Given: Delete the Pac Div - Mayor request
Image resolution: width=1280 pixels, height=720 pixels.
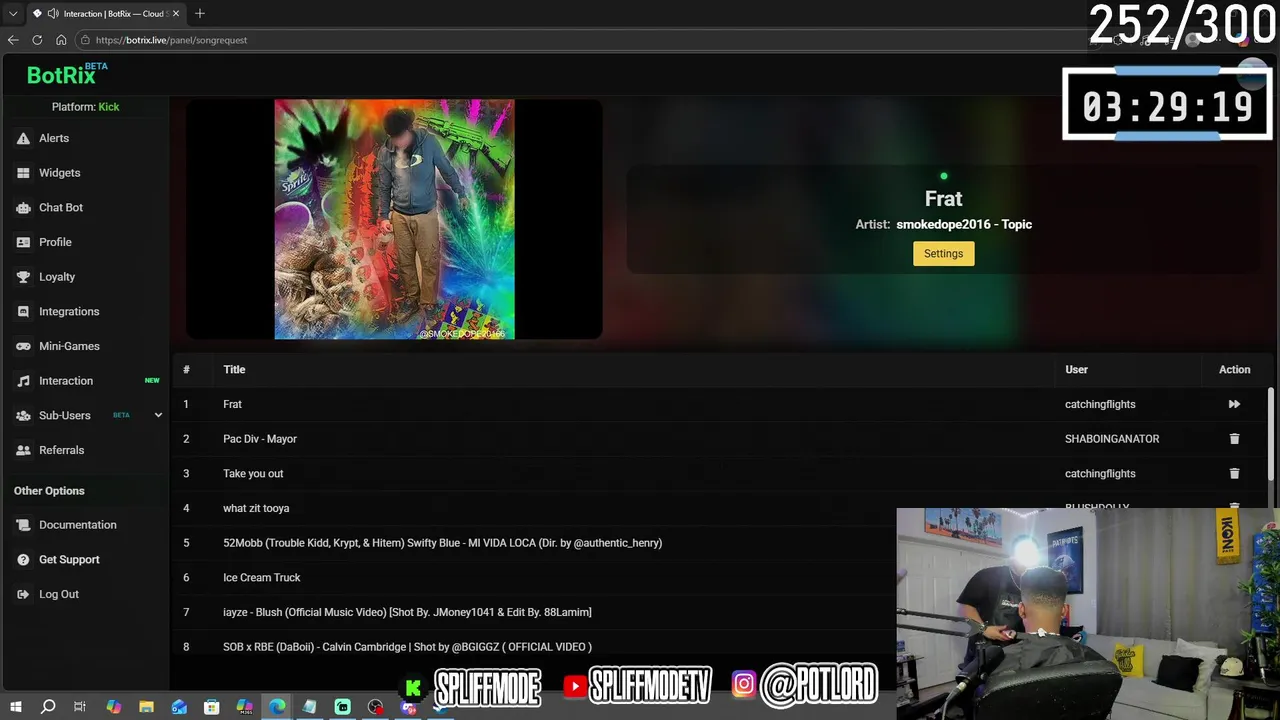Looking at the screenshot, I should pyautogui.click(x=1234, y=439).
